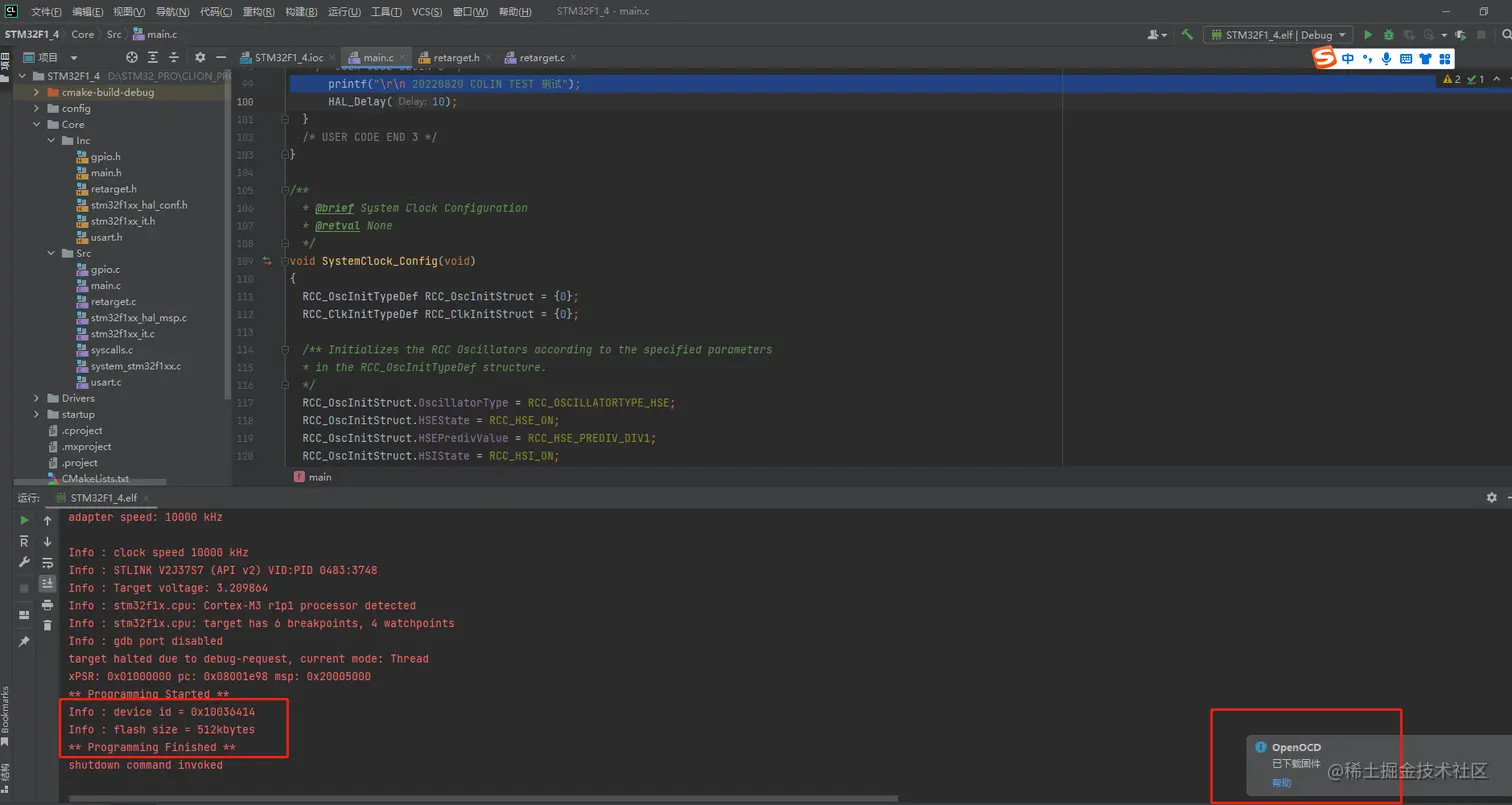The width and height of the screenshot is (1512, 805).
Task: Toggle soft-wrap in the Run console
Action: [x=47, y=562]
